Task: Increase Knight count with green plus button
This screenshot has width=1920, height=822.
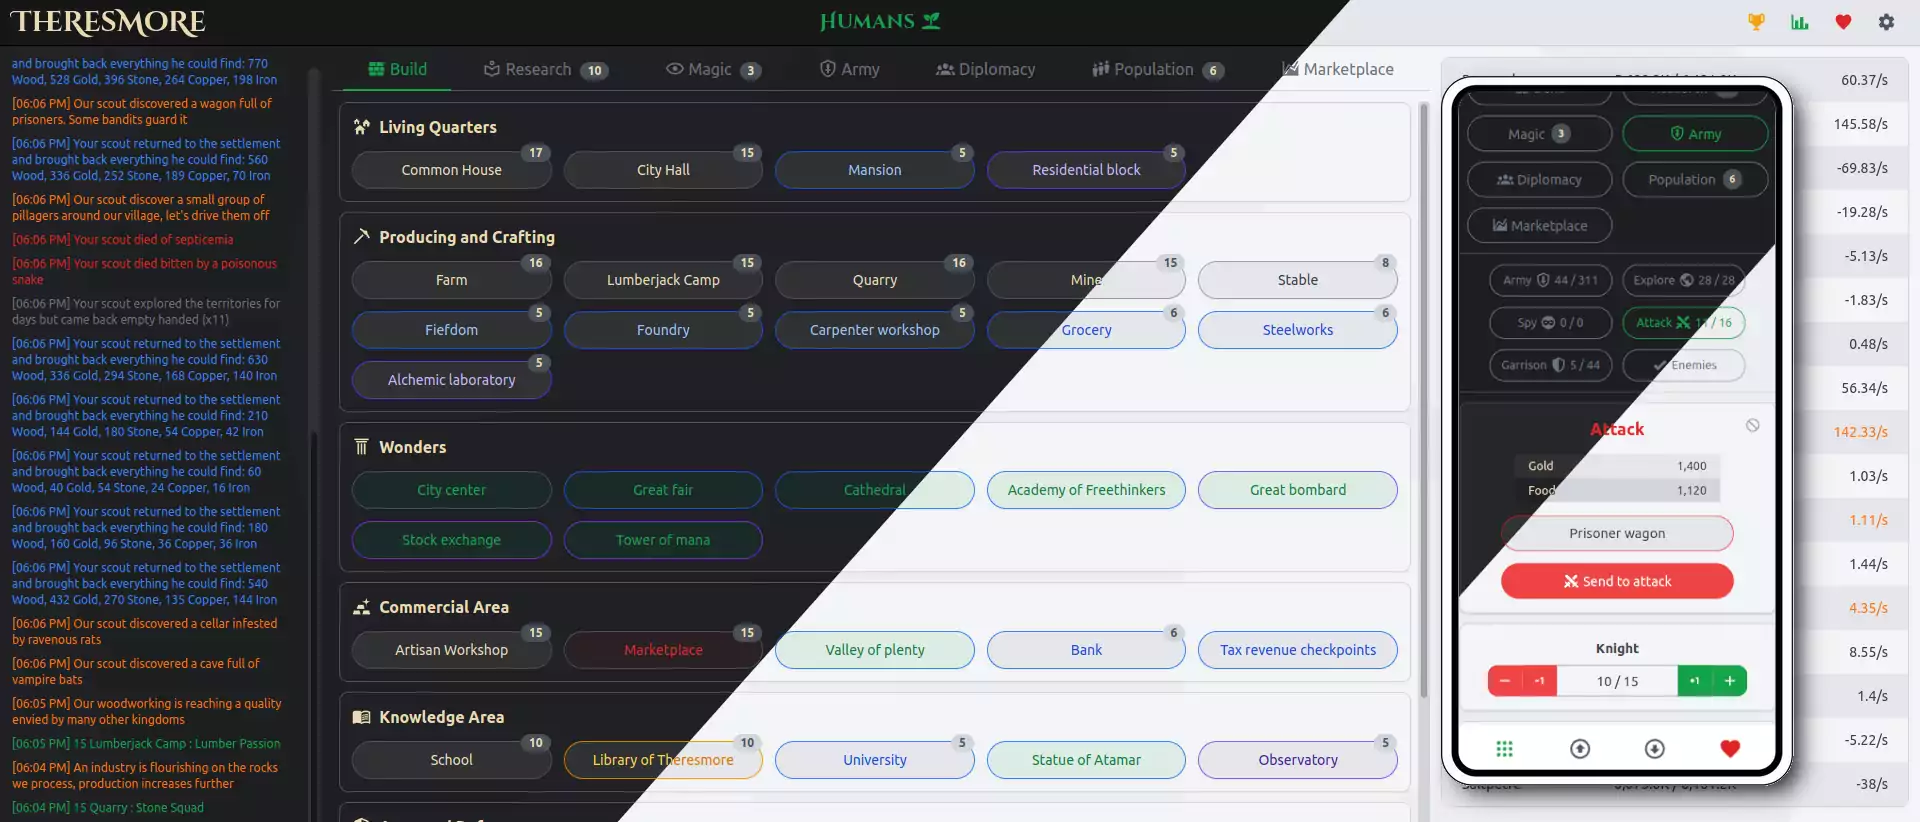Action: coord(1730,681)
